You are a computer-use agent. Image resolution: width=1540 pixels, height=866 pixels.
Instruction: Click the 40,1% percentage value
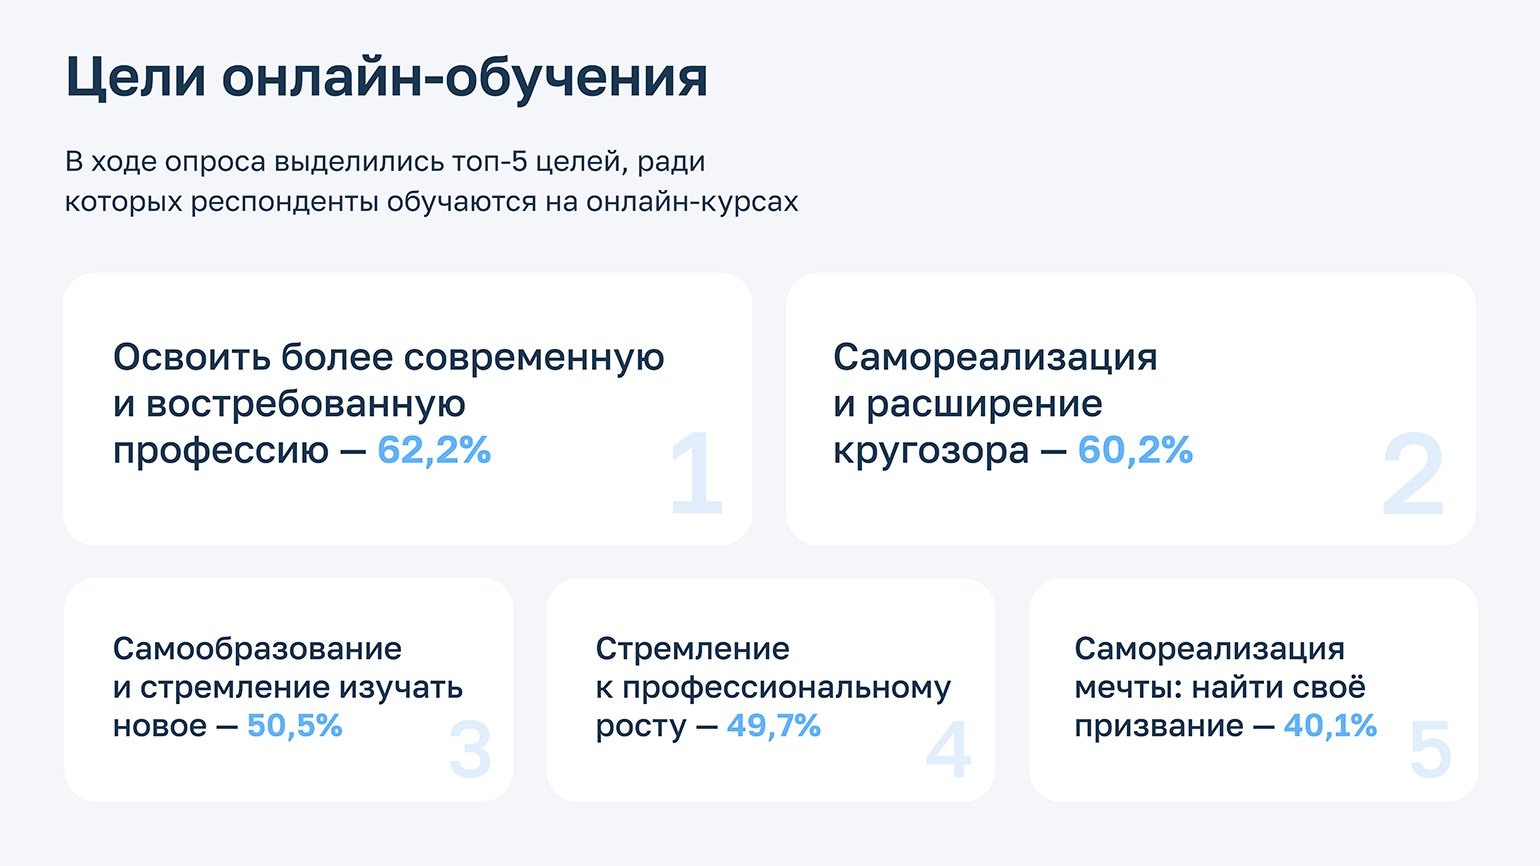point(1330,725)
